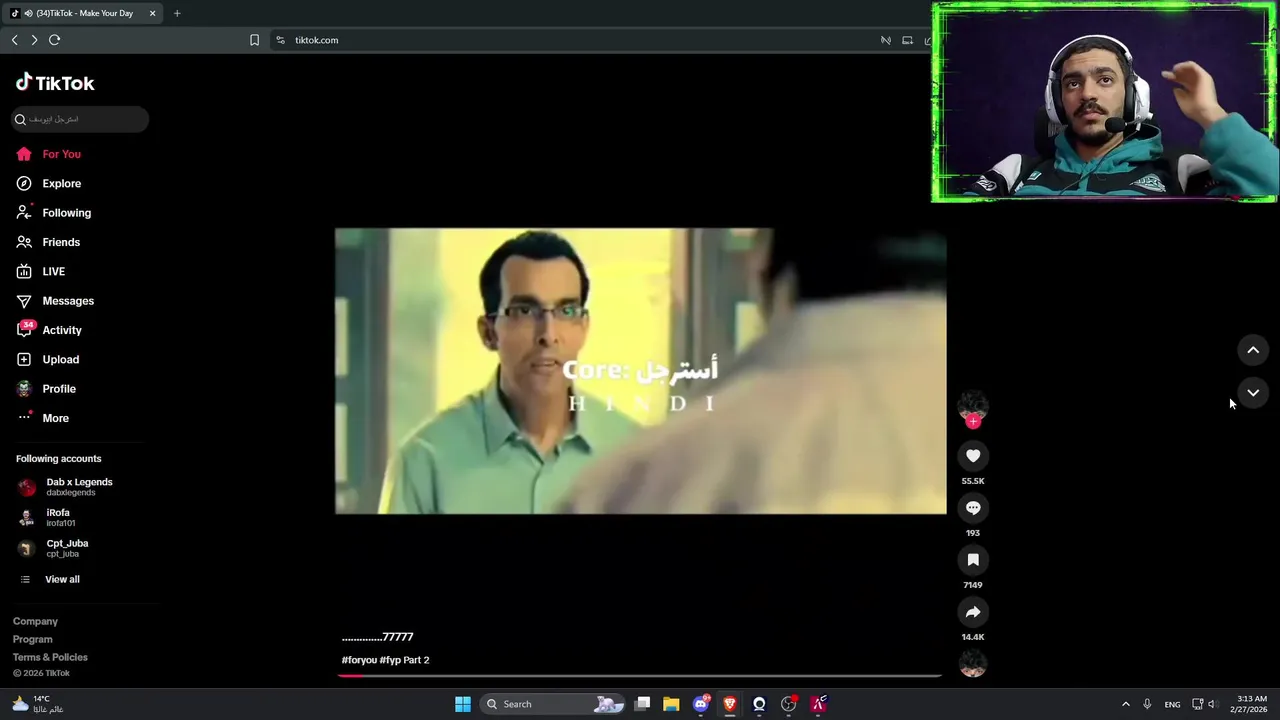Open the For You feed
The width and height of the screenshot is (1280, 720).
[49, 154]
